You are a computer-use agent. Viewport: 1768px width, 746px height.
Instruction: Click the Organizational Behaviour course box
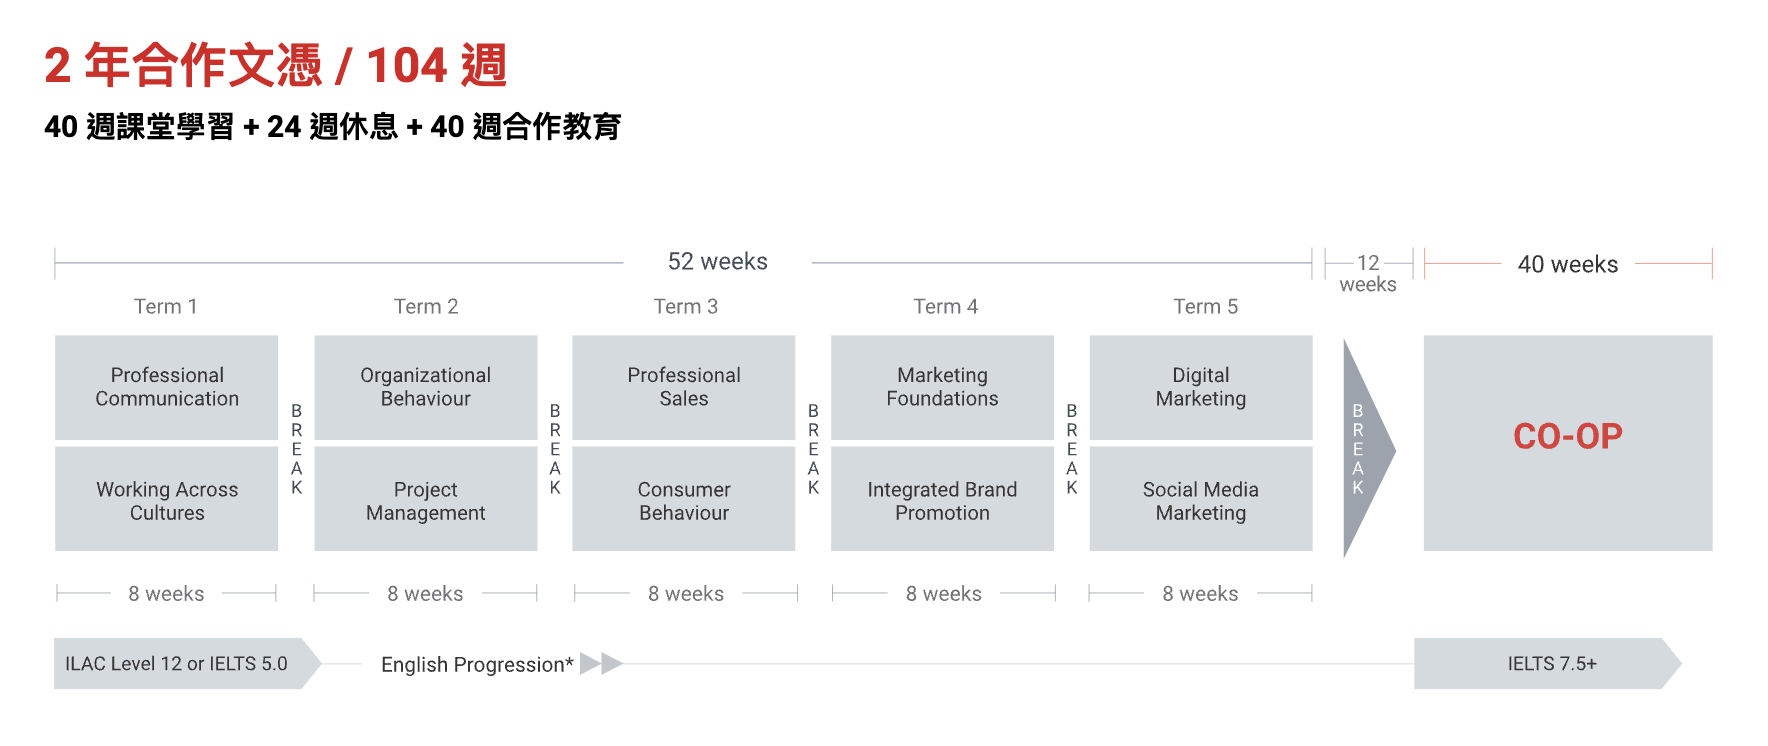coord(426,387)
